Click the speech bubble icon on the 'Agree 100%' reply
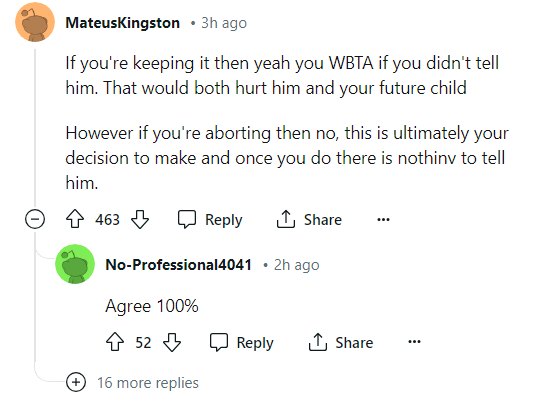 219,342
